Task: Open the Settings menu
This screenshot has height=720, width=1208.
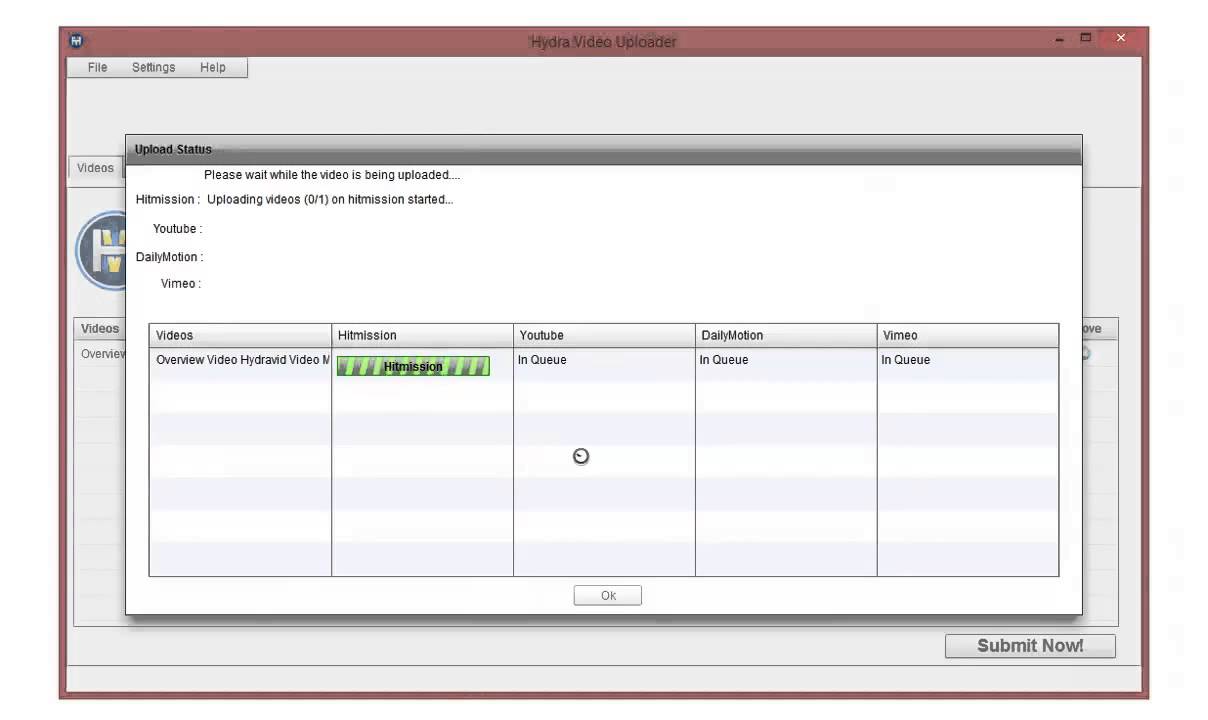Action: click(x=153, y=68)
